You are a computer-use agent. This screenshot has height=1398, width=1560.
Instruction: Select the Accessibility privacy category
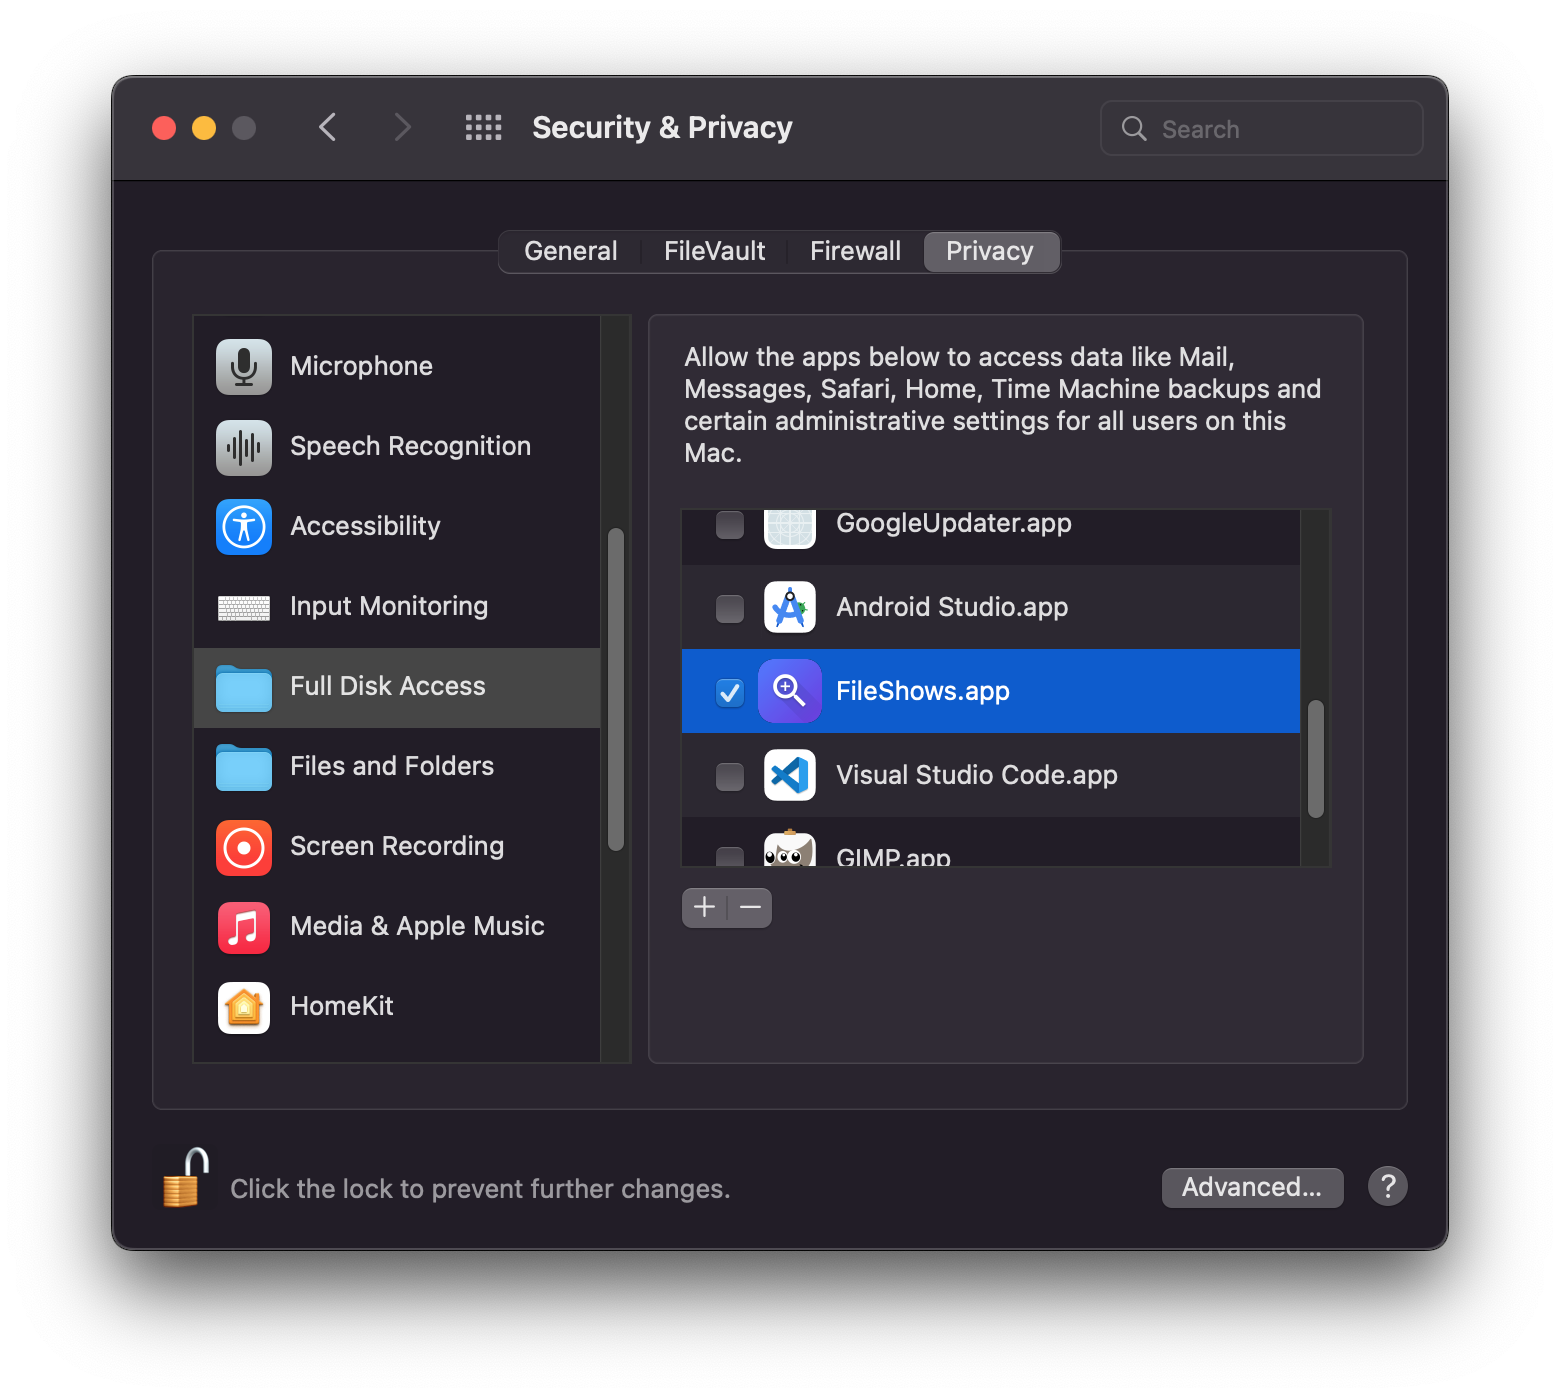[365, 527]
